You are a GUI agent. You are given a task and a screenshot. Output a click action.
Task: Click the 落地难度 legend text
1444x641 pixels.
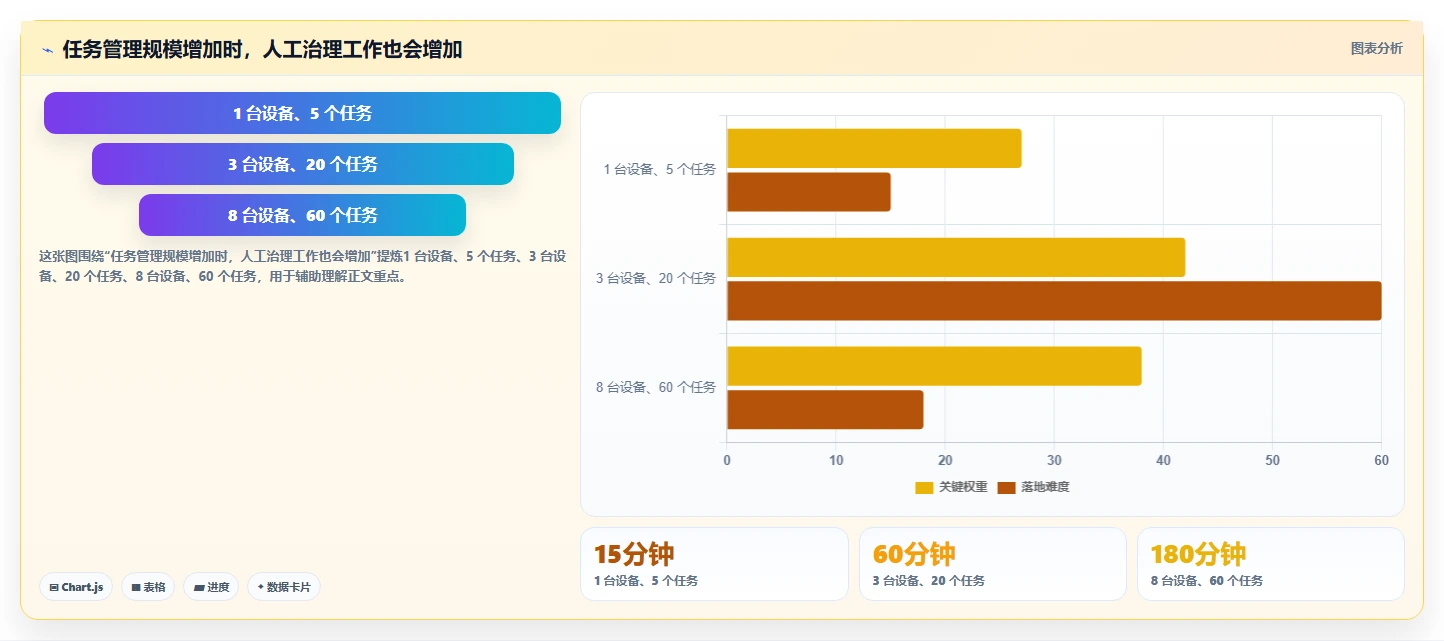pos(1045,487)
